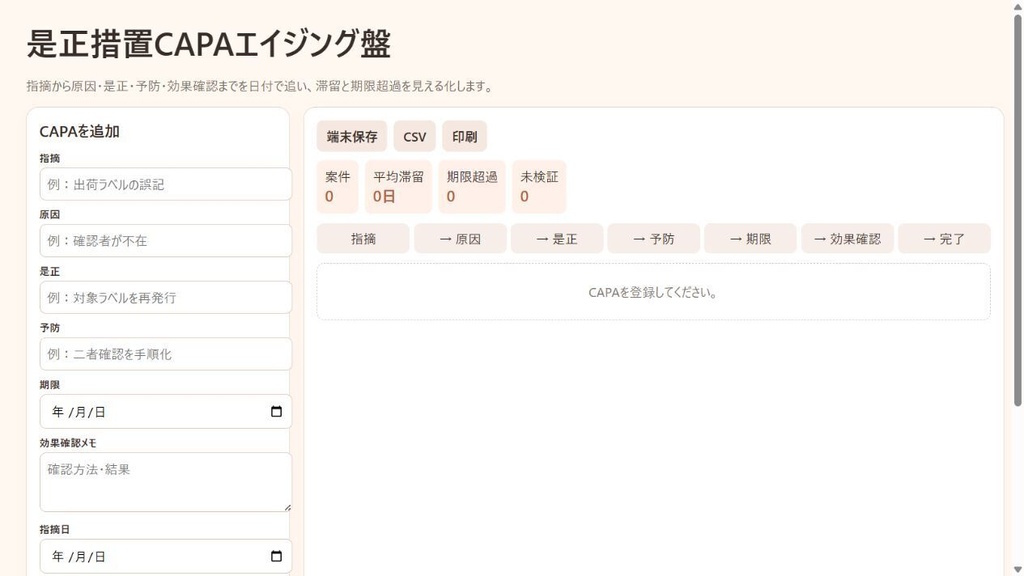
Task: Select the 指摘 stage header
Action: [363, 238]
